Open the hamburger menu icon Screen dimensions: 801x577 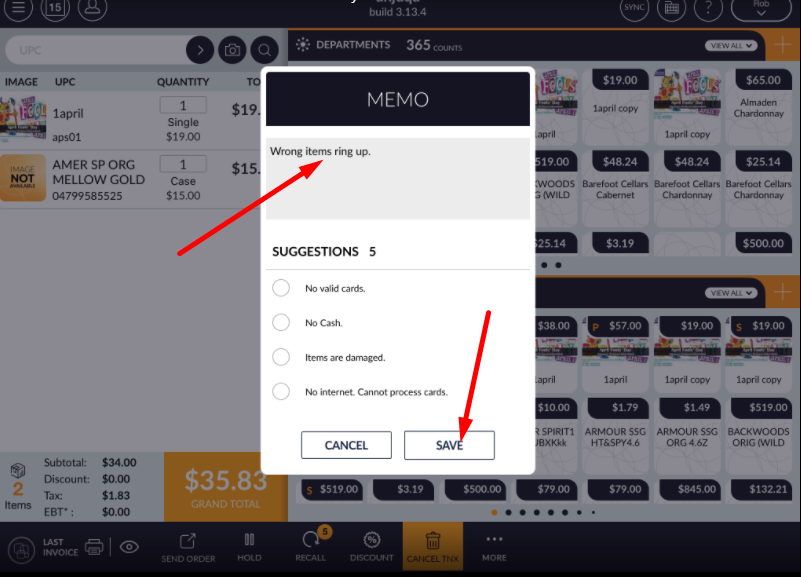[x=18, y=8]
